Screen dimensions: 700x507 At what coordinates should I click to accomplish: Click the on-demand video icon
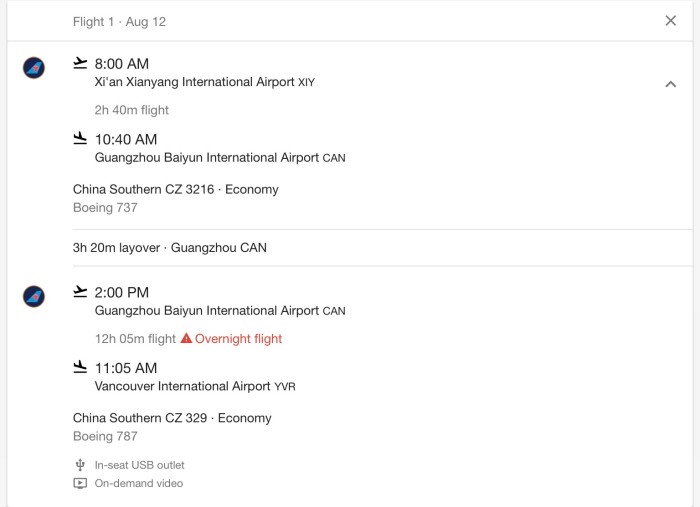80,483
